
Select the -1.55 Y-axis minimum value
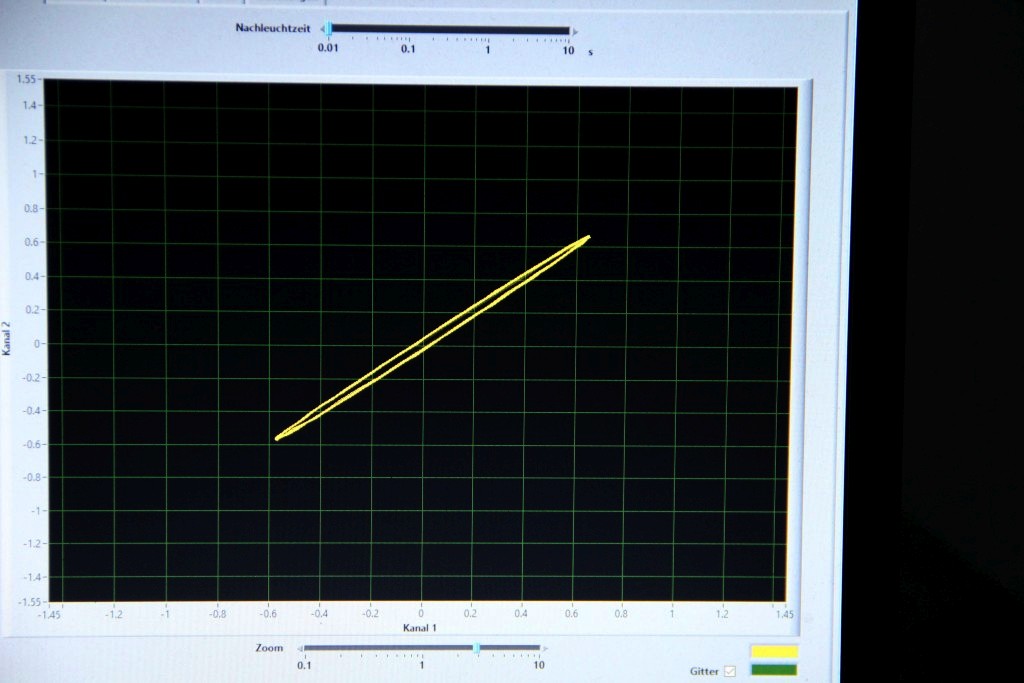(26, 602)
